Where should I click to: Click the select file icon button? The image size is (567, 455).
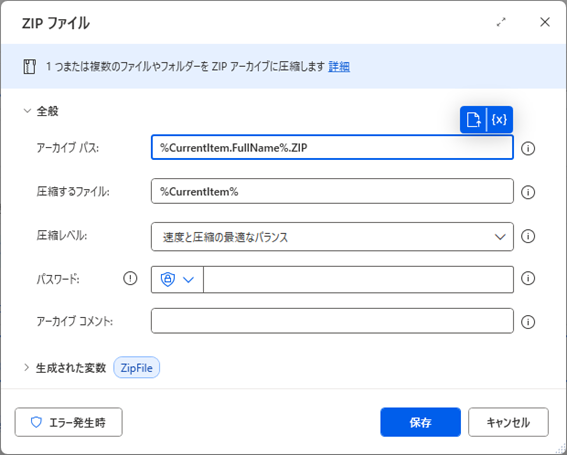click(x=473, y=119)
